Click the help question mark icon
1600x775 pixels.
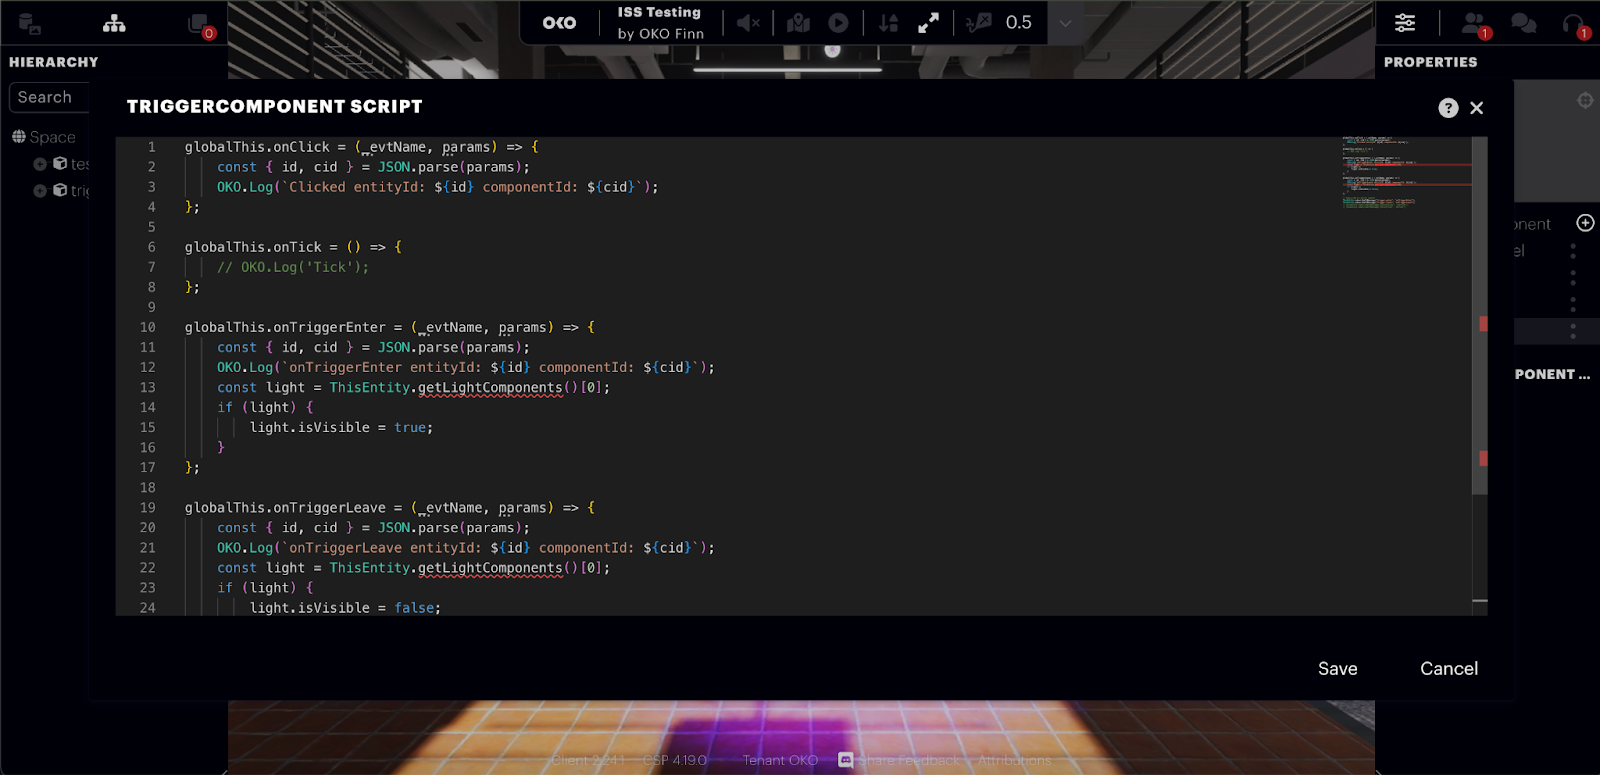[1448, 108]
